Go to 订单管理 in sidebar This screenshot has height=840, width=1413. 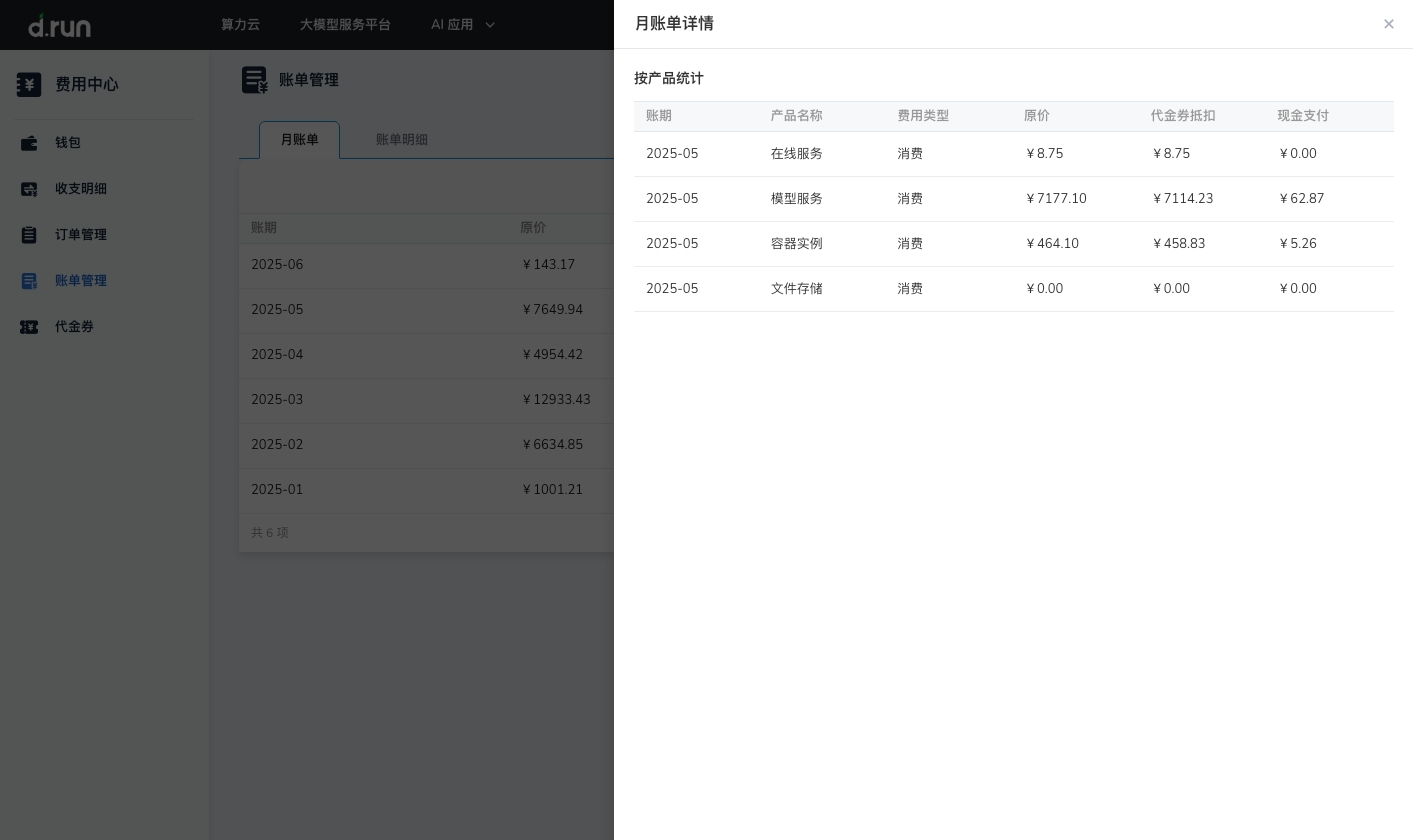tap(81, 235)
